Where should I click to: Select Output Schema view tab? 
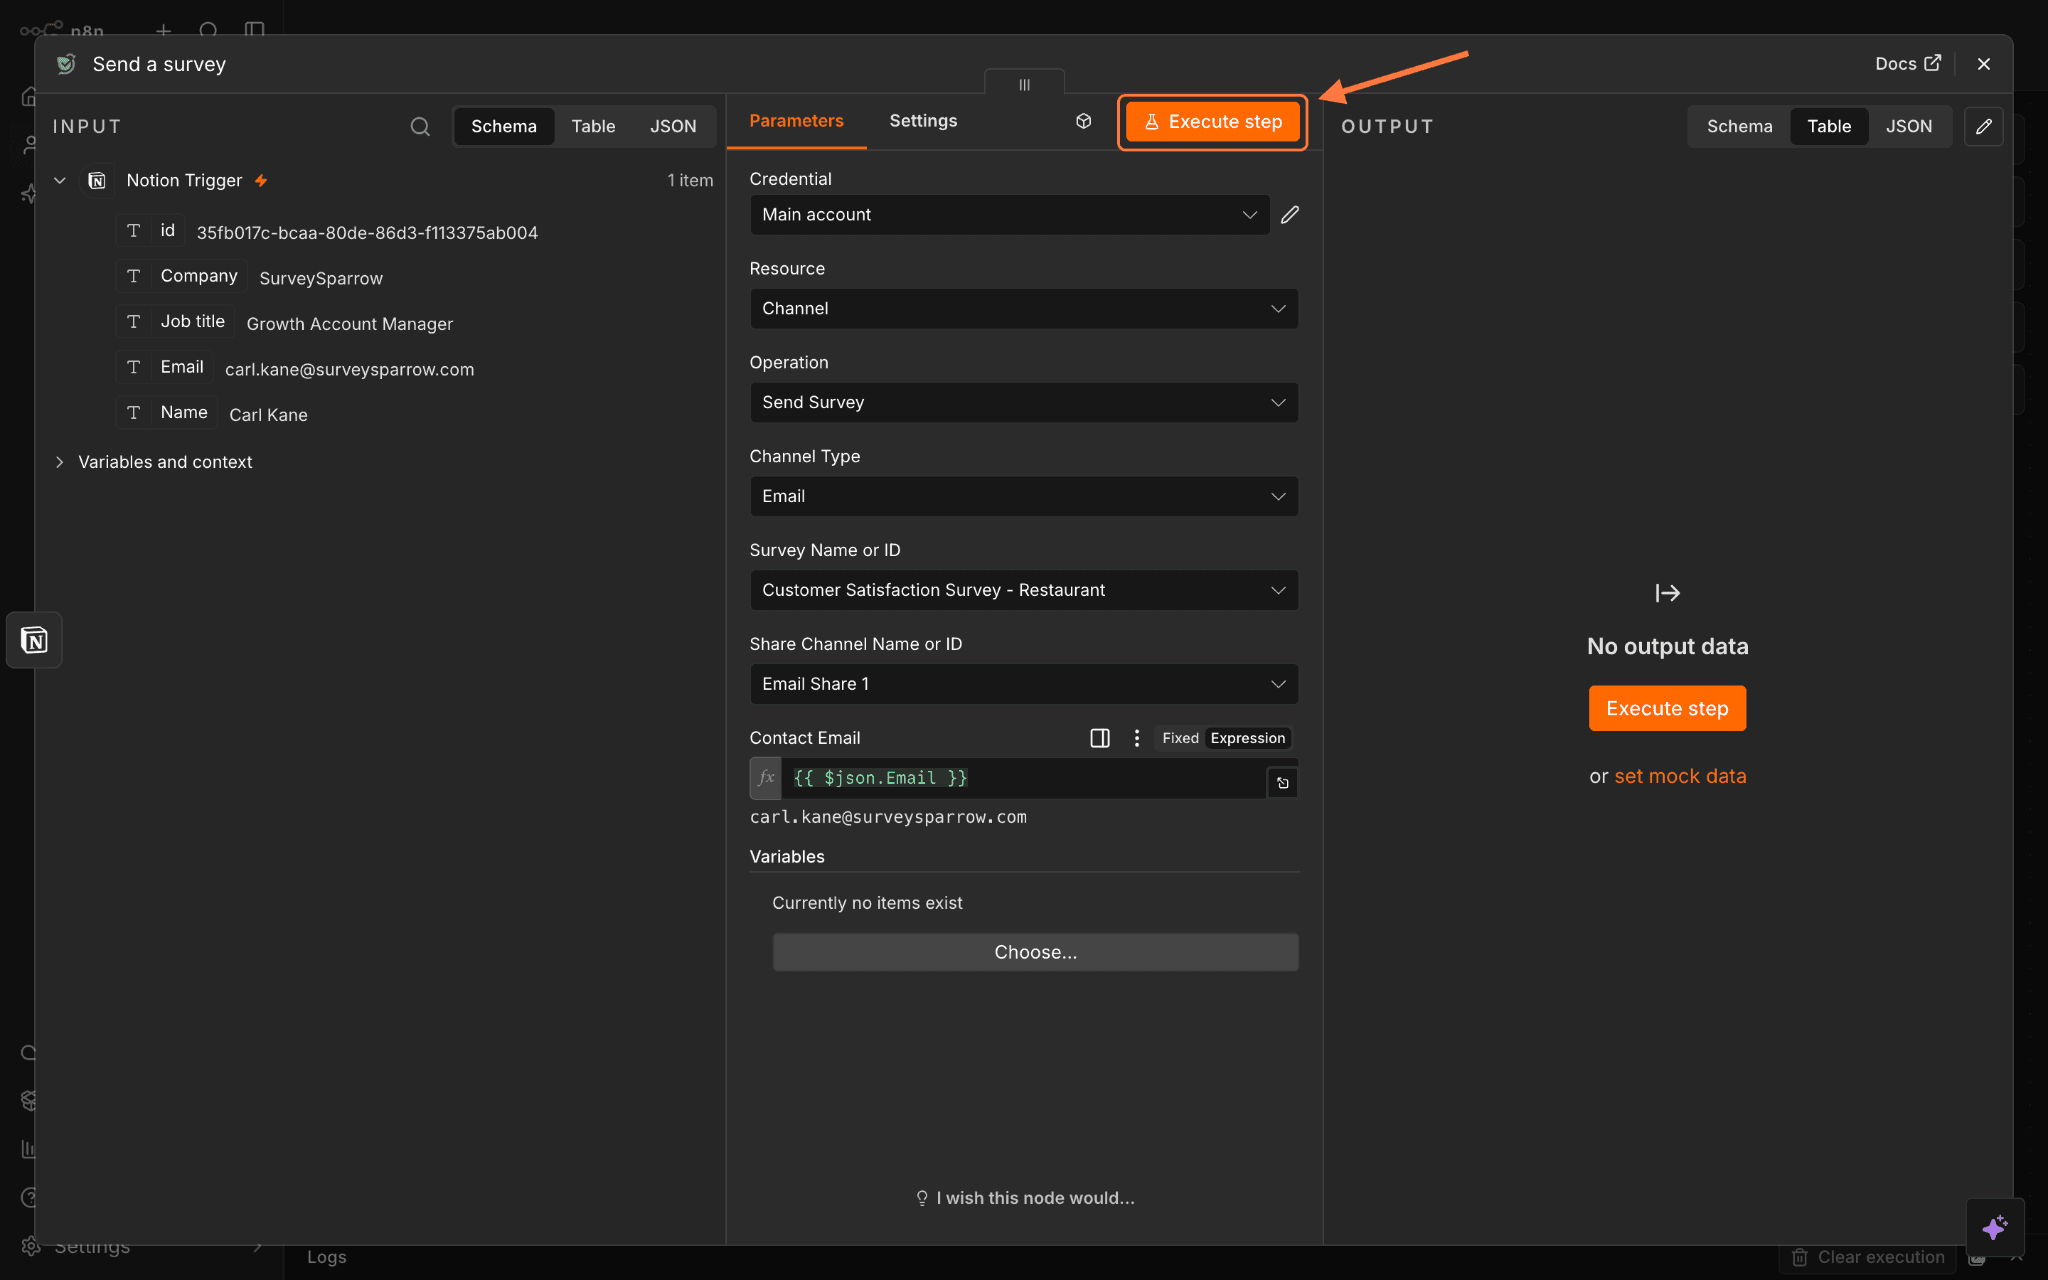(1739, 127)
